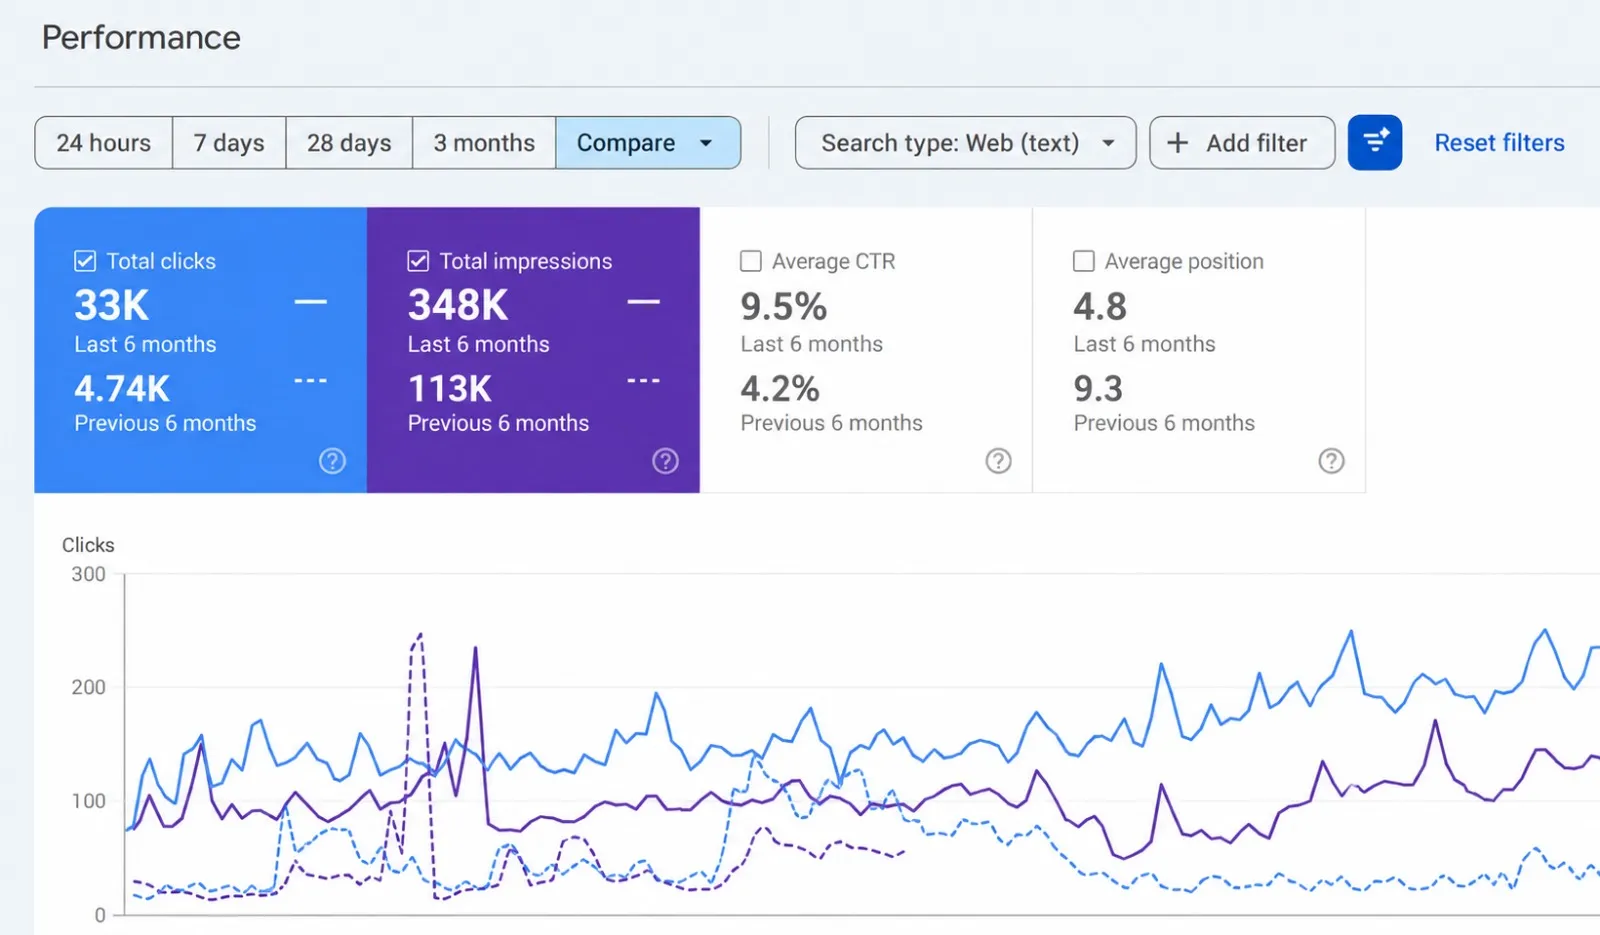Click the dashed line legend in Total impressions card
This screenshot has height=935, width=1600.
644,380
